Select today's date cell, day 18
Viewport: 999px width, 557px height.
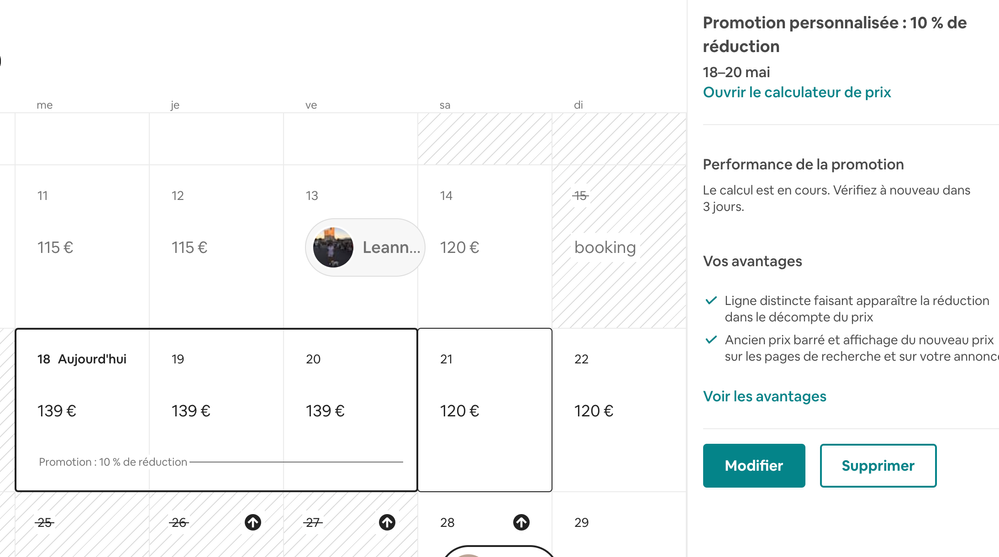click(82, 400)
